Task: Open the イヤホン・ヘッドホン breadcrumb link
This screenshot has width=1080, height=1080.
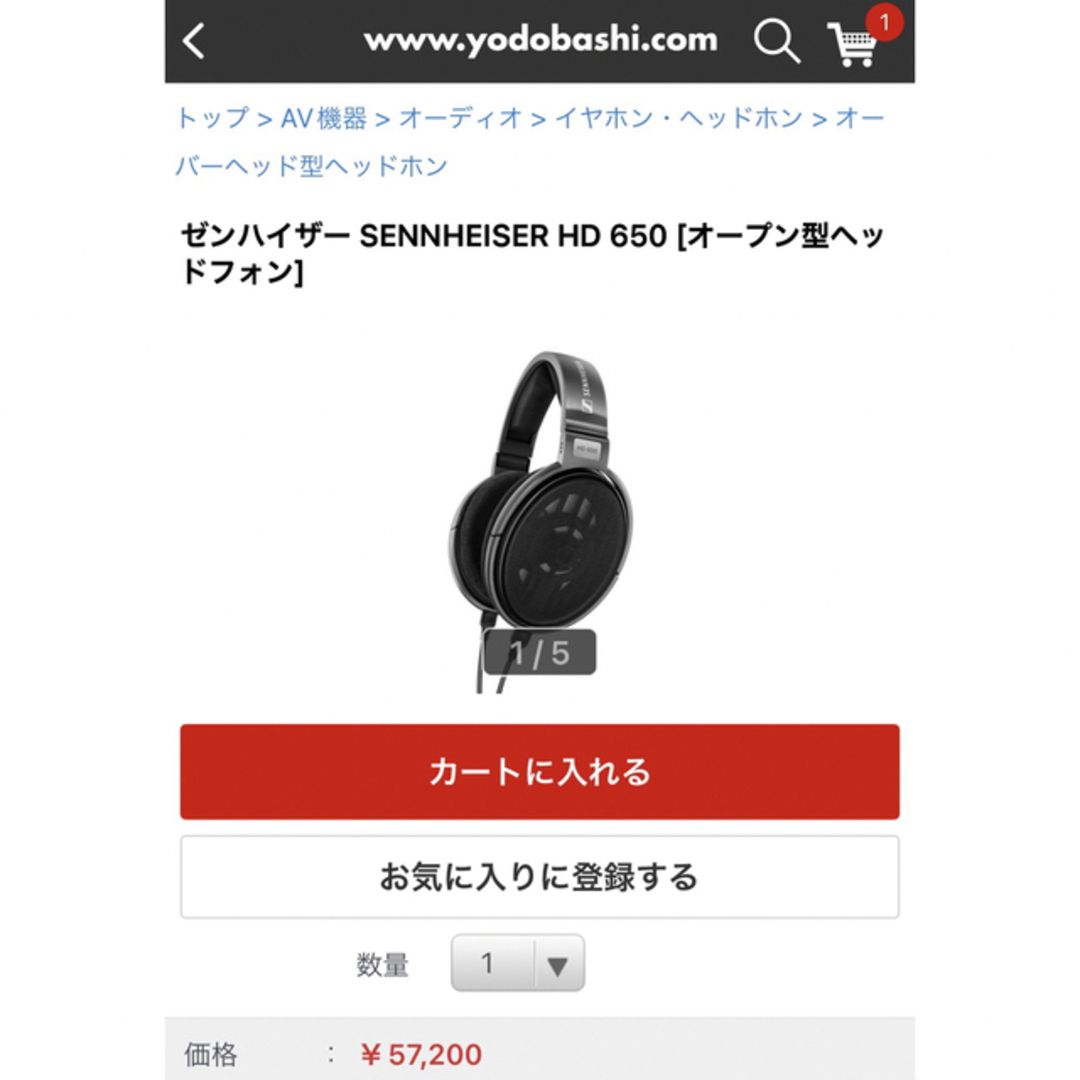Action: [x=678, y=118]
